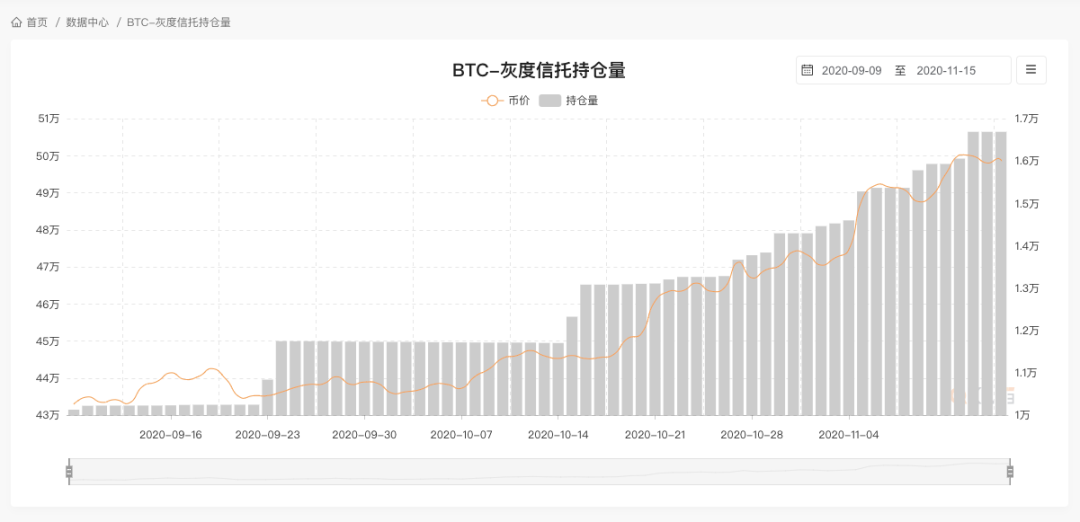The image size is (1080, 522).
Task: Click right axis label 1.4万
Action: 1027,246
